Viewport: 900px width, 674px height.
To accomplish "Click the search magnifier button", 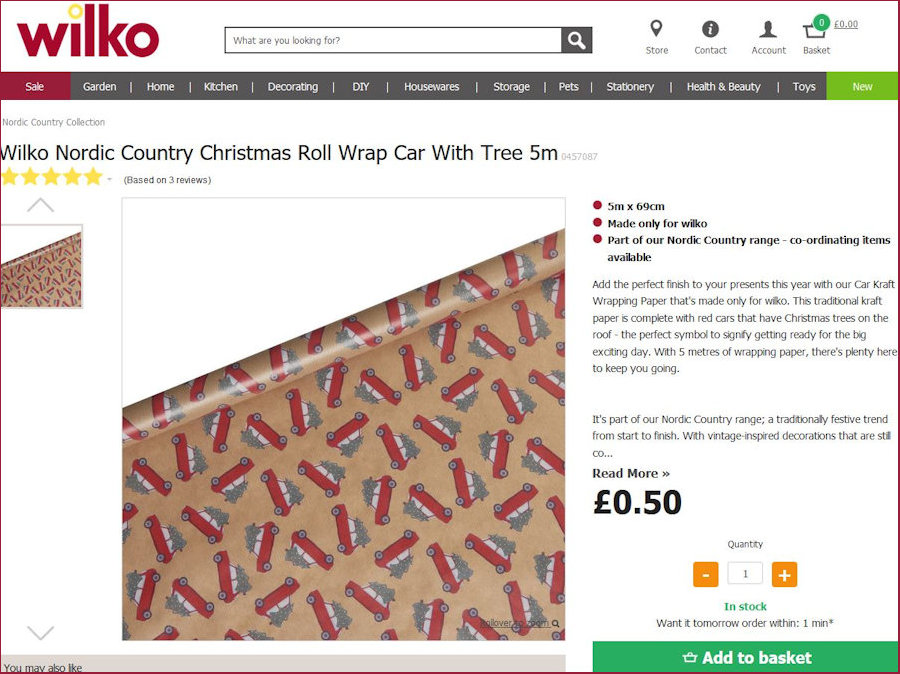I will 576,41.
